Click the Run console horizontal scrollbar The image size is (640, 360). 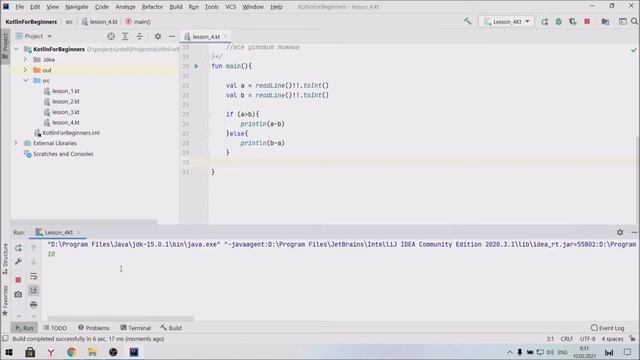point(120,318)
